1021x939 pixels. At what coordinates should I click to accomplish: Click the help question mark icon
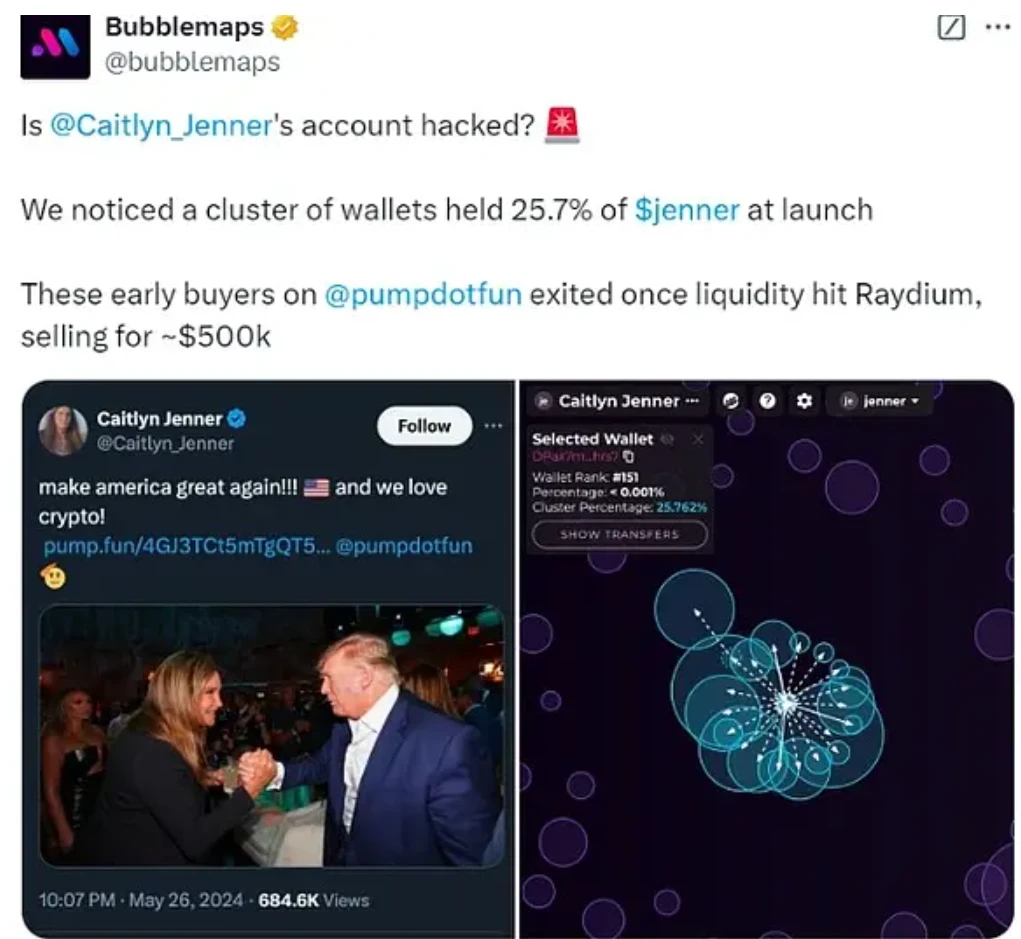[767, 401]
